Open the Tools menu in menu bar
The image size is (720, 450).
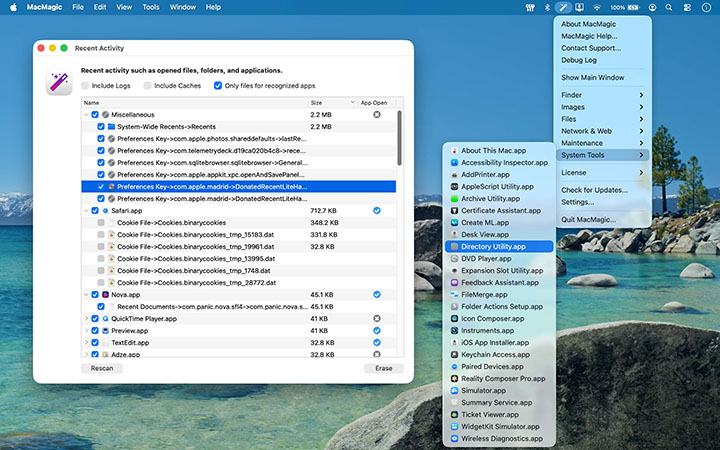[x=151, y=7]
